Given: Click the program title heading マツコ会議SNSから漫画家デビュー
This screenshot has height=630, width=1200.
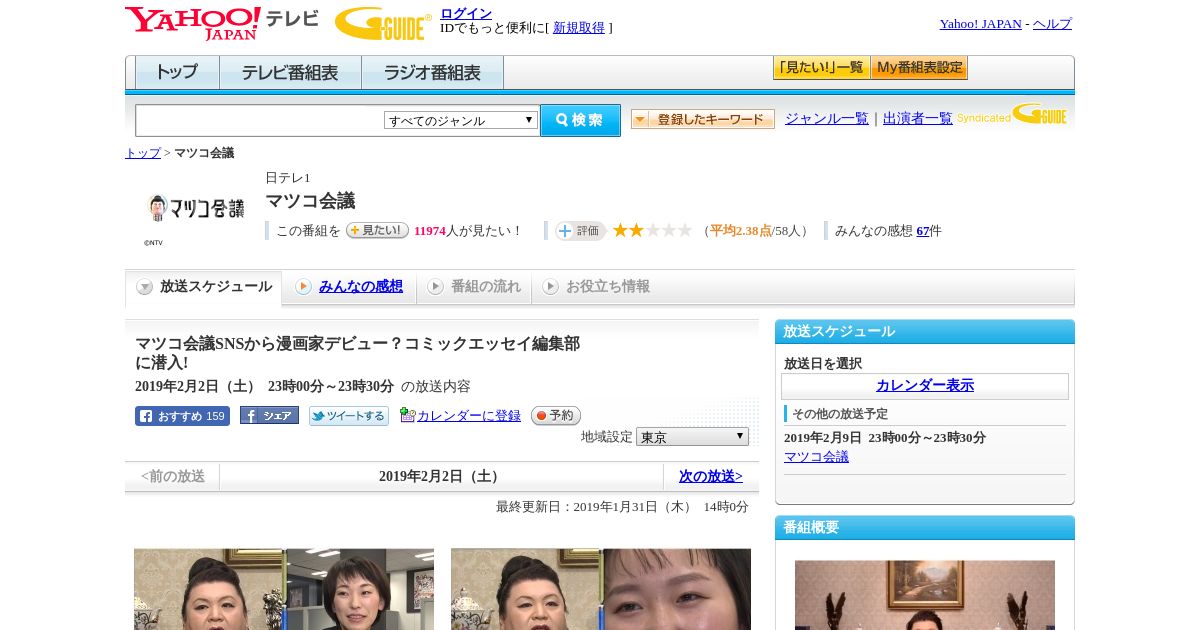Looking at the screenshot, I should [x=358, y=353].
